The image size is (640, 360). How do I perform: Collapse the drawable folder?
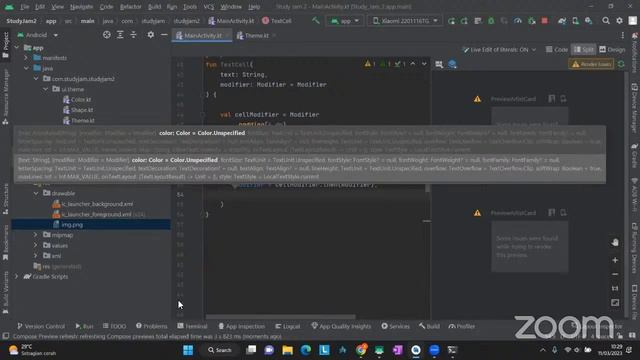[36, 193]
